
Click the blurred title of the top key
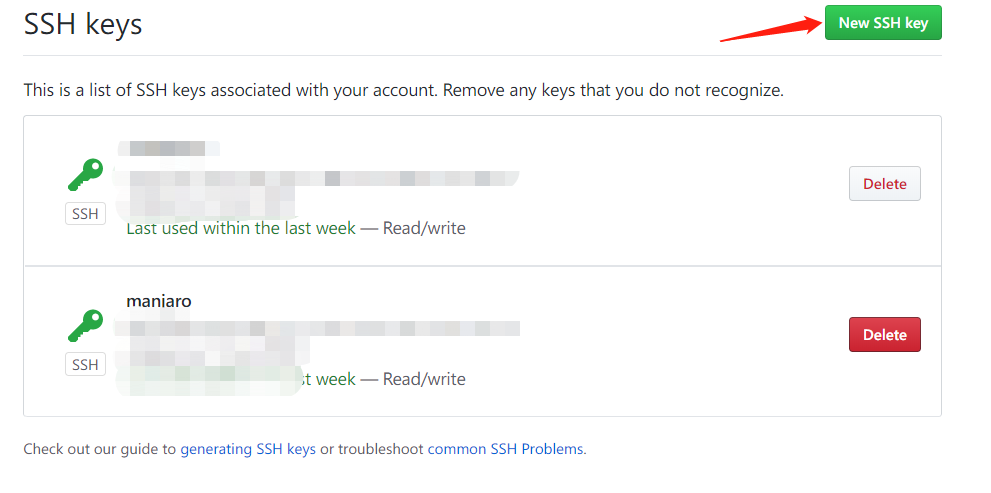point(168,149)
